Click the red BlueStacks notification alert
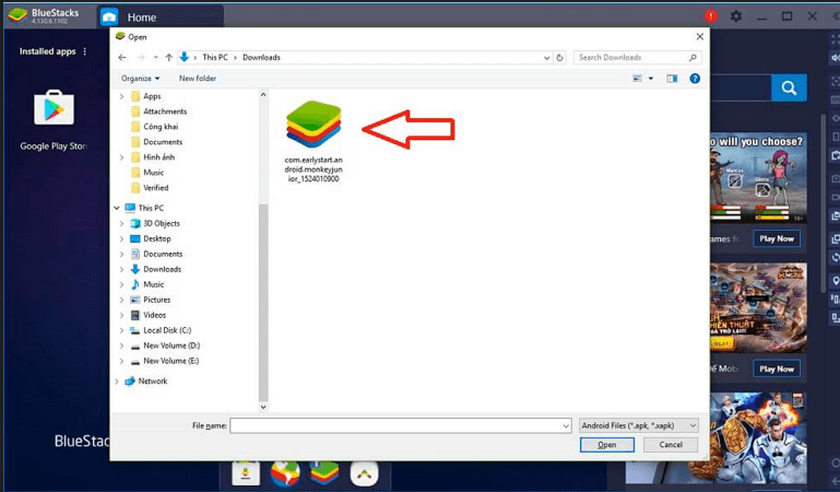840x492 pixels. click(711, 16)
